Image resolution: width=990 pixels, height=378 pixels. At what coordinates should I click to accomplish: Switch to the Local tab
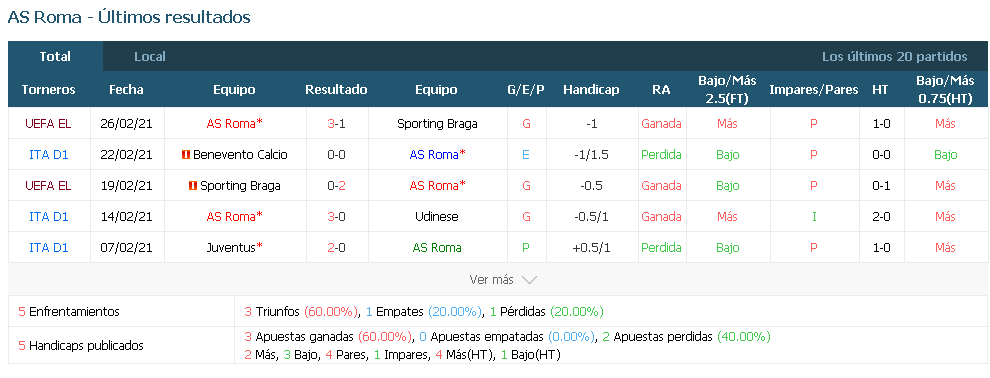150,56
